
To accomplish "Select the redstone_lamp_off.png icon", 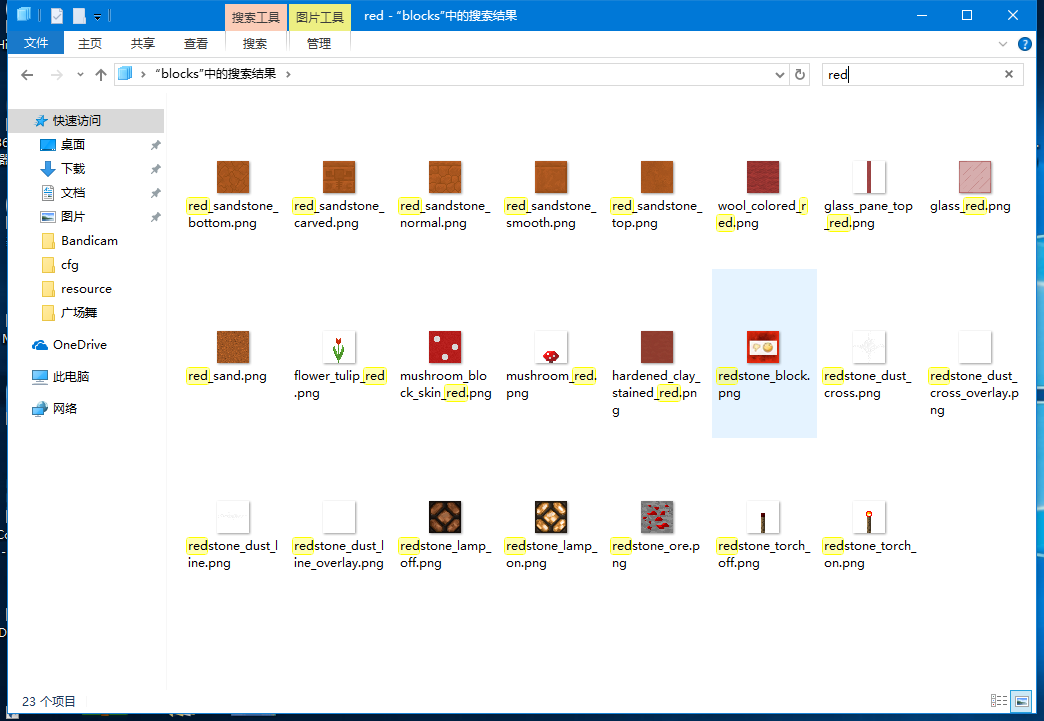I will [445, 517].
